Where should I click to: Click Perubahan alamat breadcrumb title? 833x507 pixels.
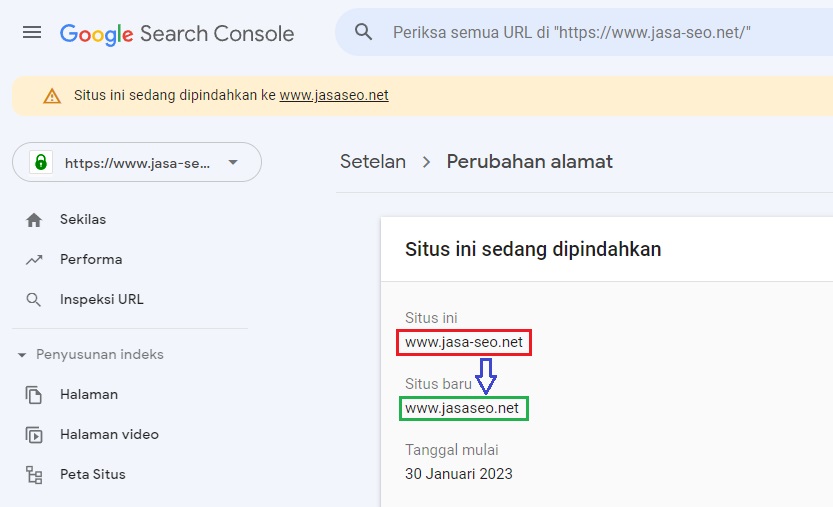click(530, 162)
